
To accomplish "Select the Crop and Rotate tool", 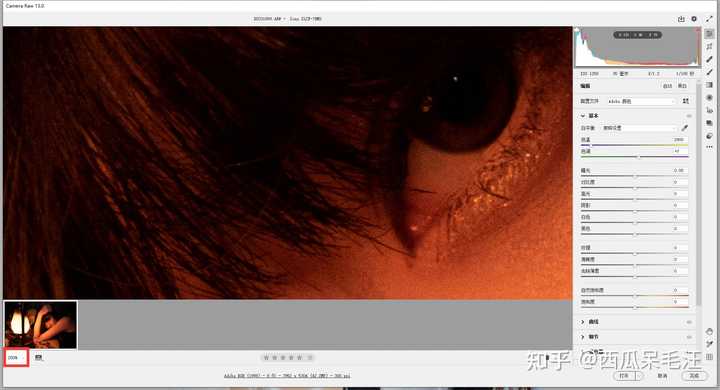I will 709,46.
